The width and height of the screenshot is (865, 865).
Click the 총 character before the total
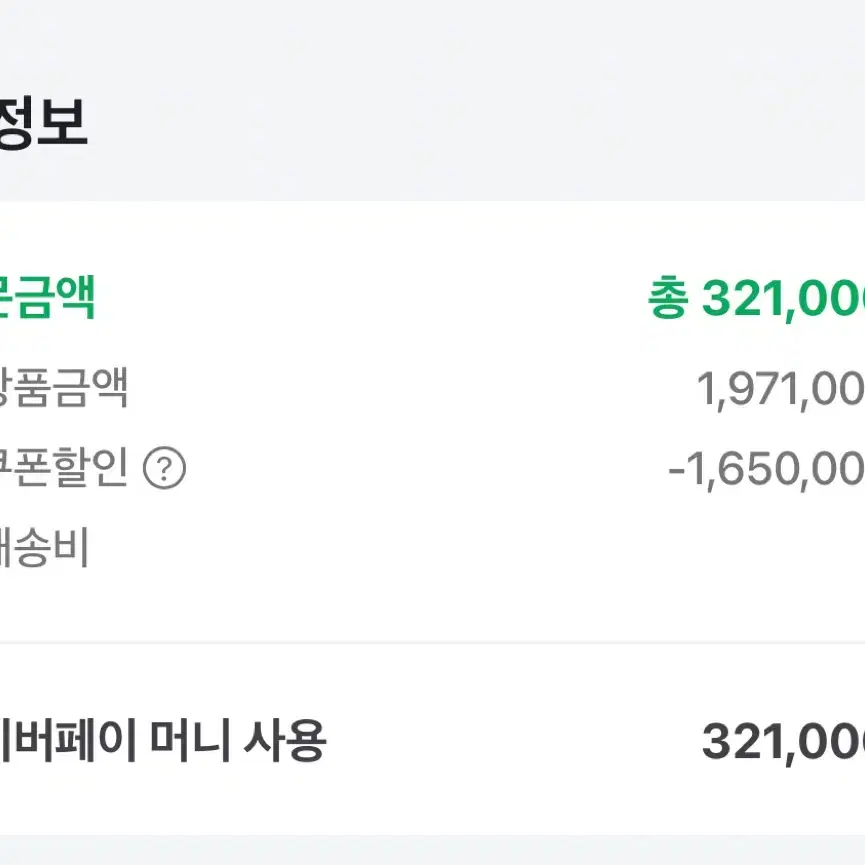click(x=668, y=298)
